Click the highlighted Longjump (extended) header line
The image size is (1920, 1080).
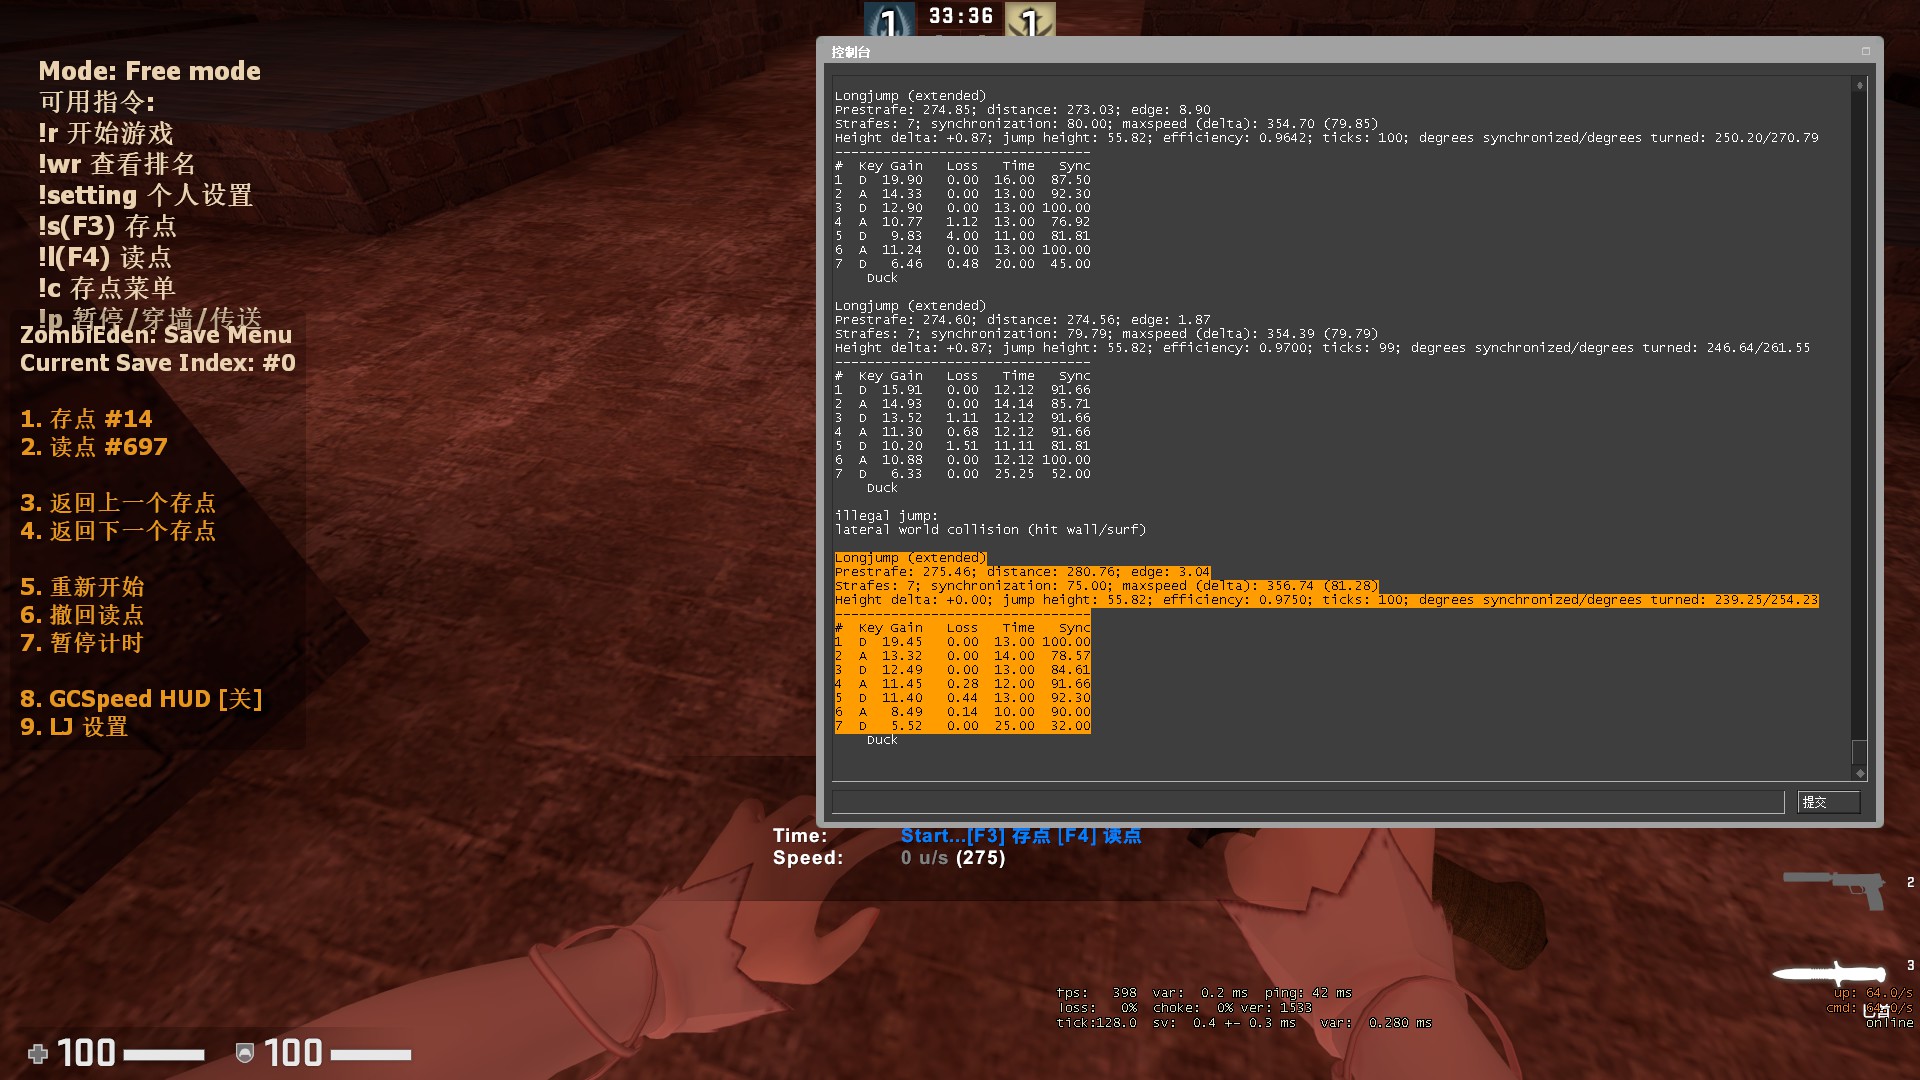click(911, 558)
